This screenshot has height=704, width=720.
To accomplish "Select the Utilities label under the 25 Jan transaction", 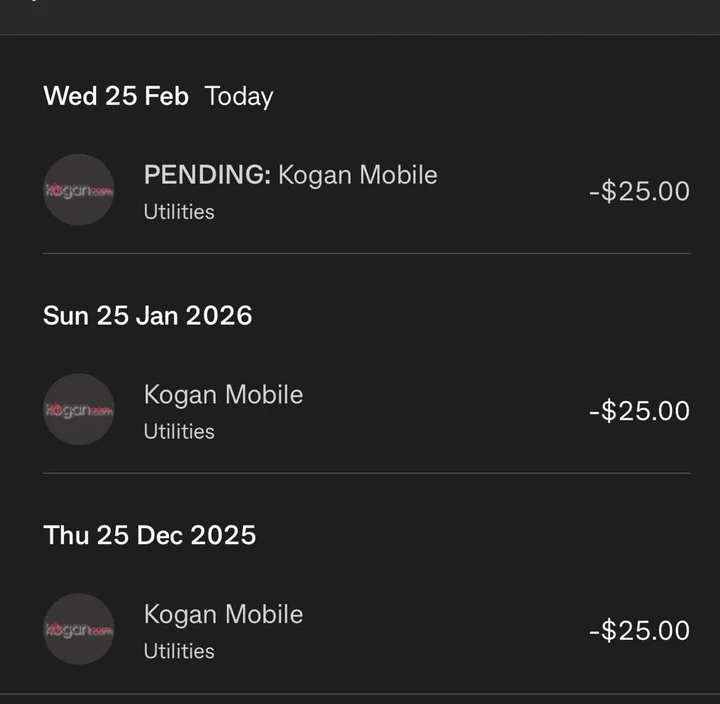I will pyautogui.click(x=179, y=432).
